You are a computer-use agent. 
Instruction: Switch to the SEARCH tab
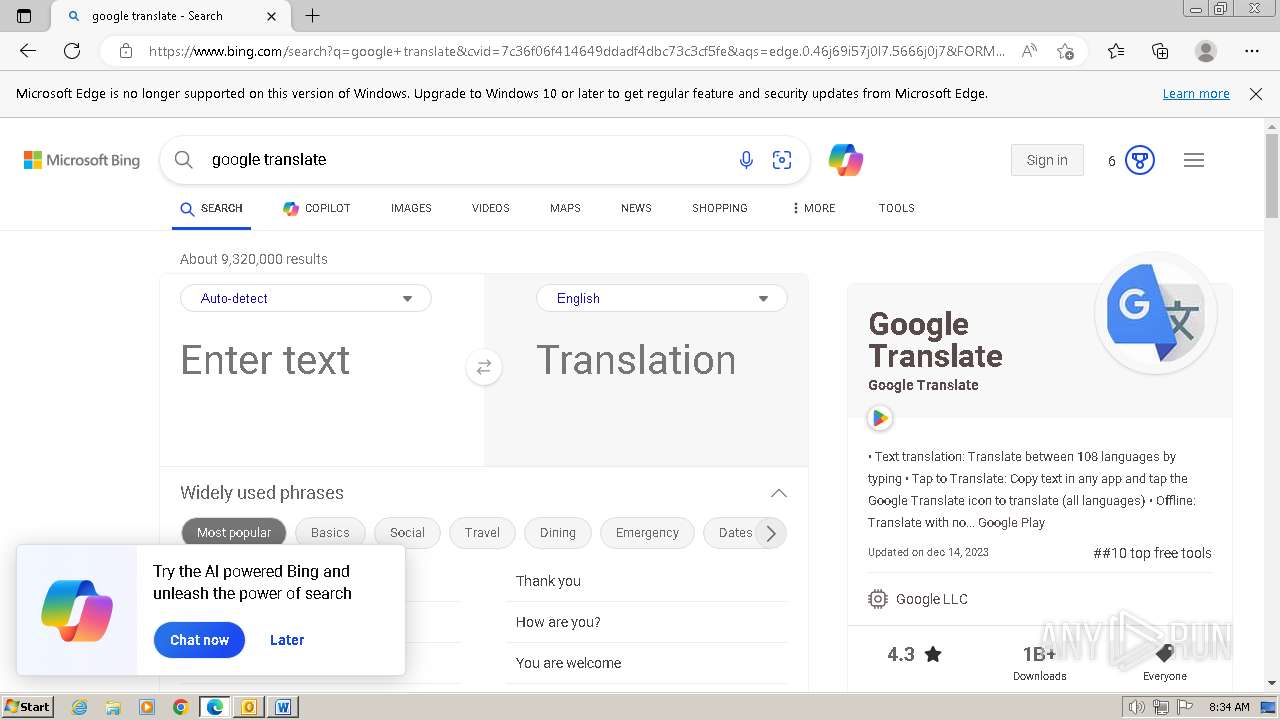pos(211,208)
